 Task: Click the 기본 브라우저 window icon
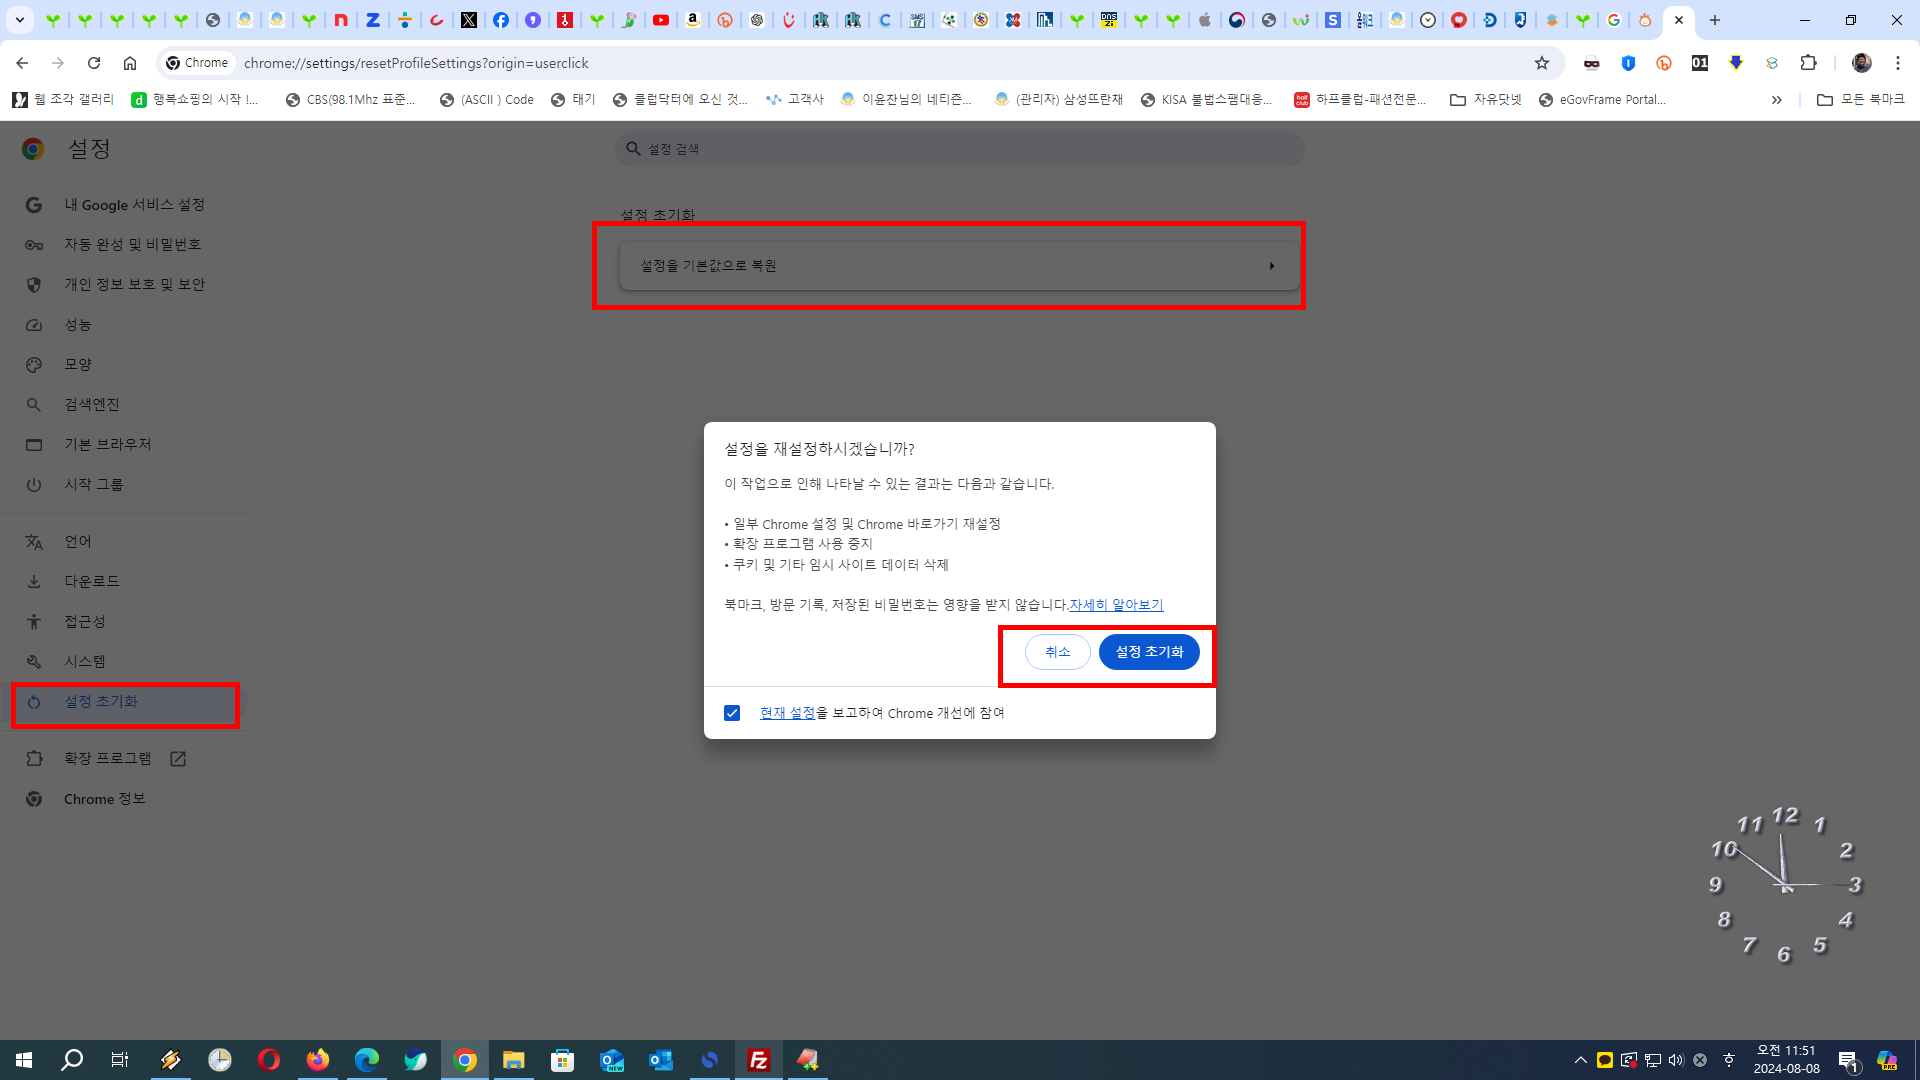pyautogui.click(x=34, y=445)
